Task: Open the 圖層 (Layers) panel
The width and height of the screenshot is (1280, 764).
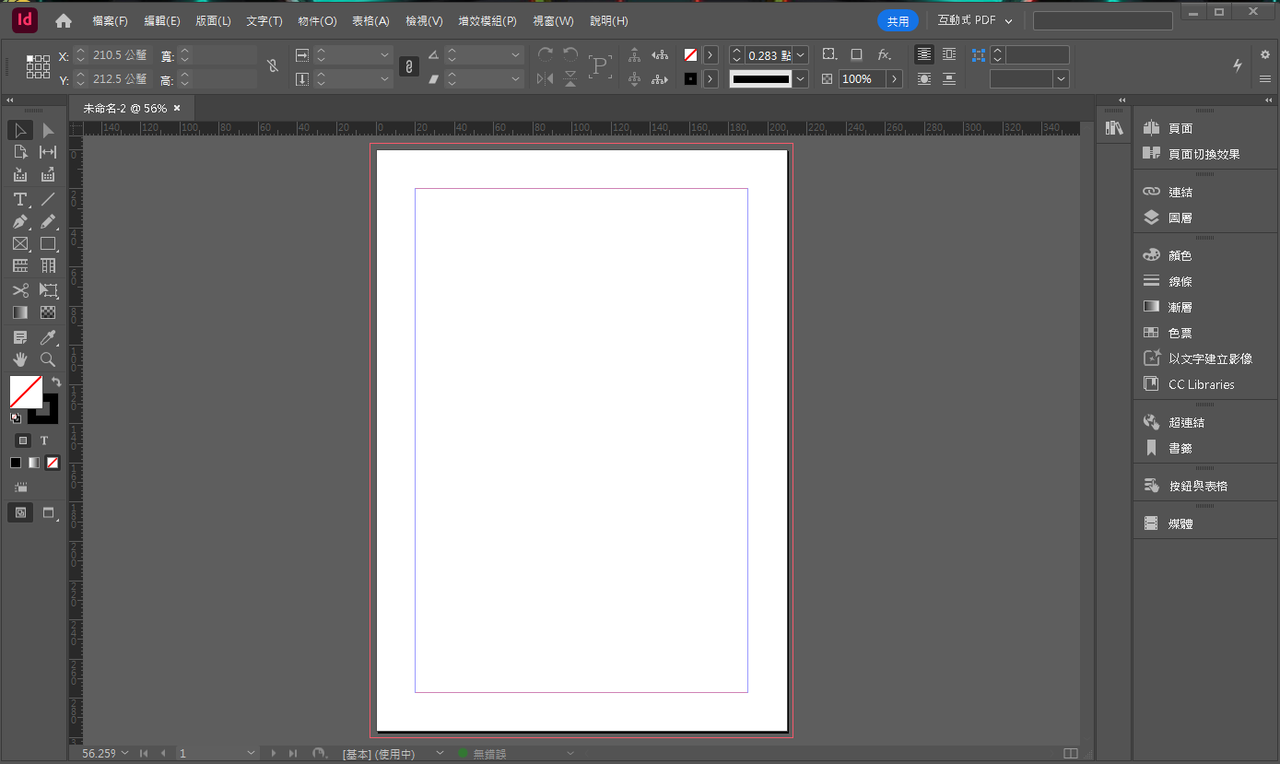Action: [1180, 217]
